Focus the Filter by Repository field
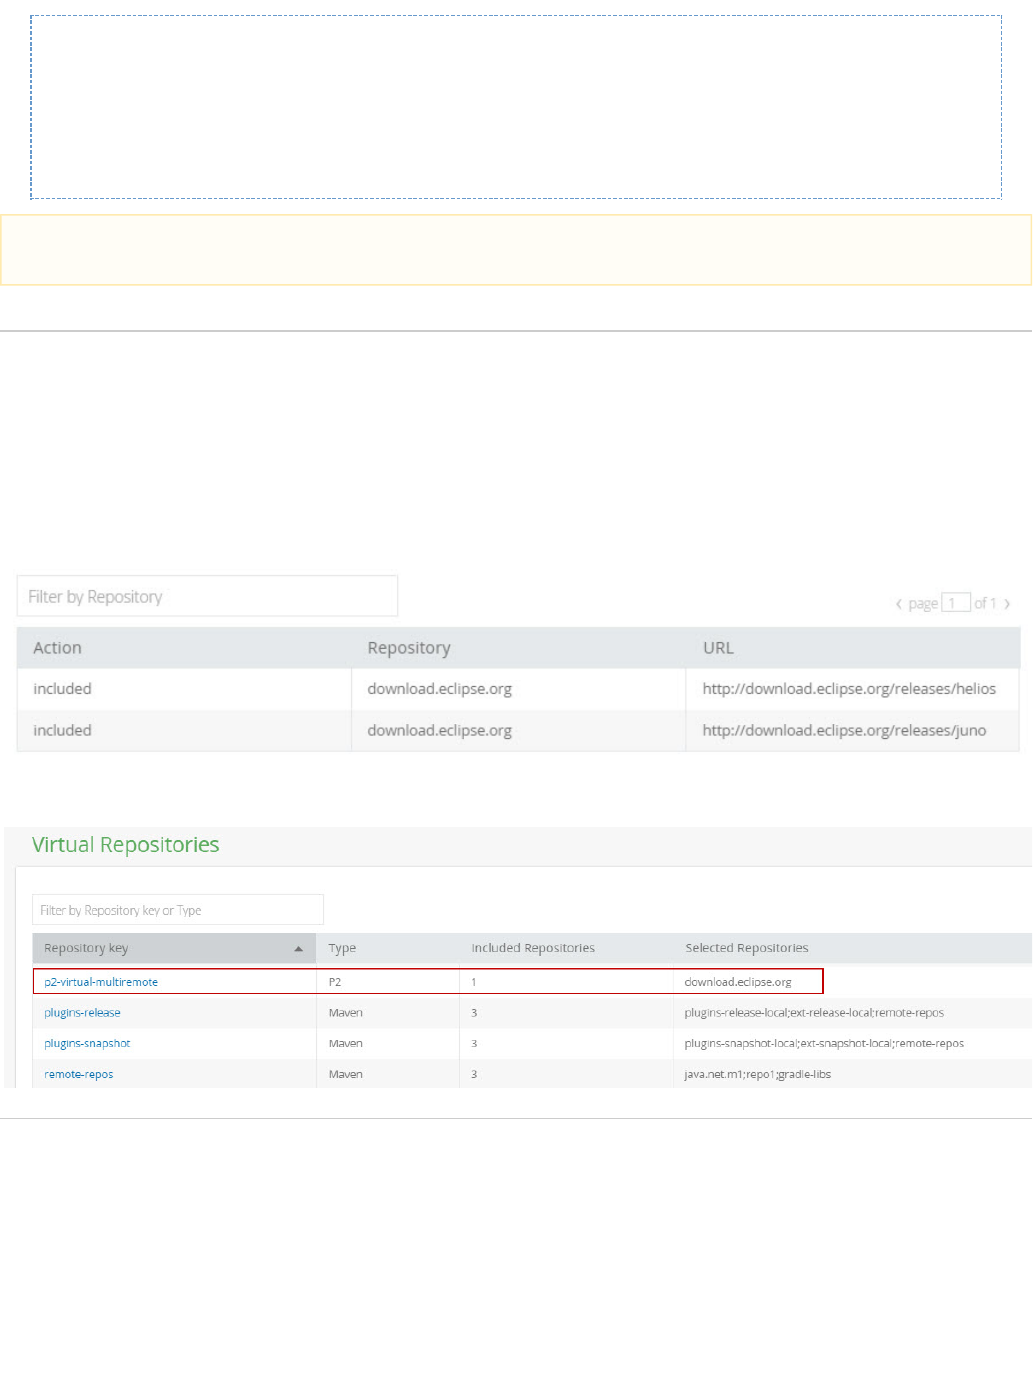Viewport: 1033px width, 1392px height. [x=207, y=597]
